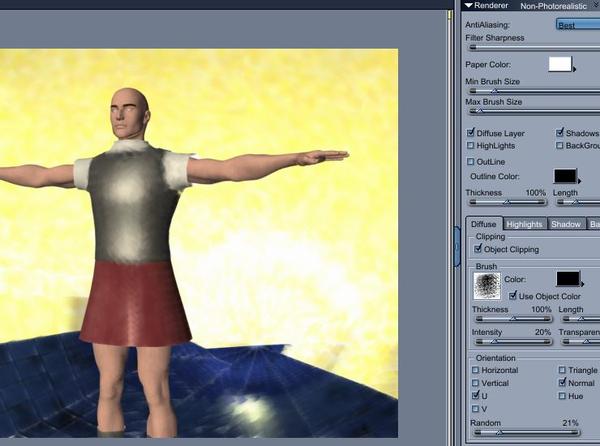This screenshot has width=600, height=446.
Task: Click the black Brush Color swatch
Action: (568, 279)
